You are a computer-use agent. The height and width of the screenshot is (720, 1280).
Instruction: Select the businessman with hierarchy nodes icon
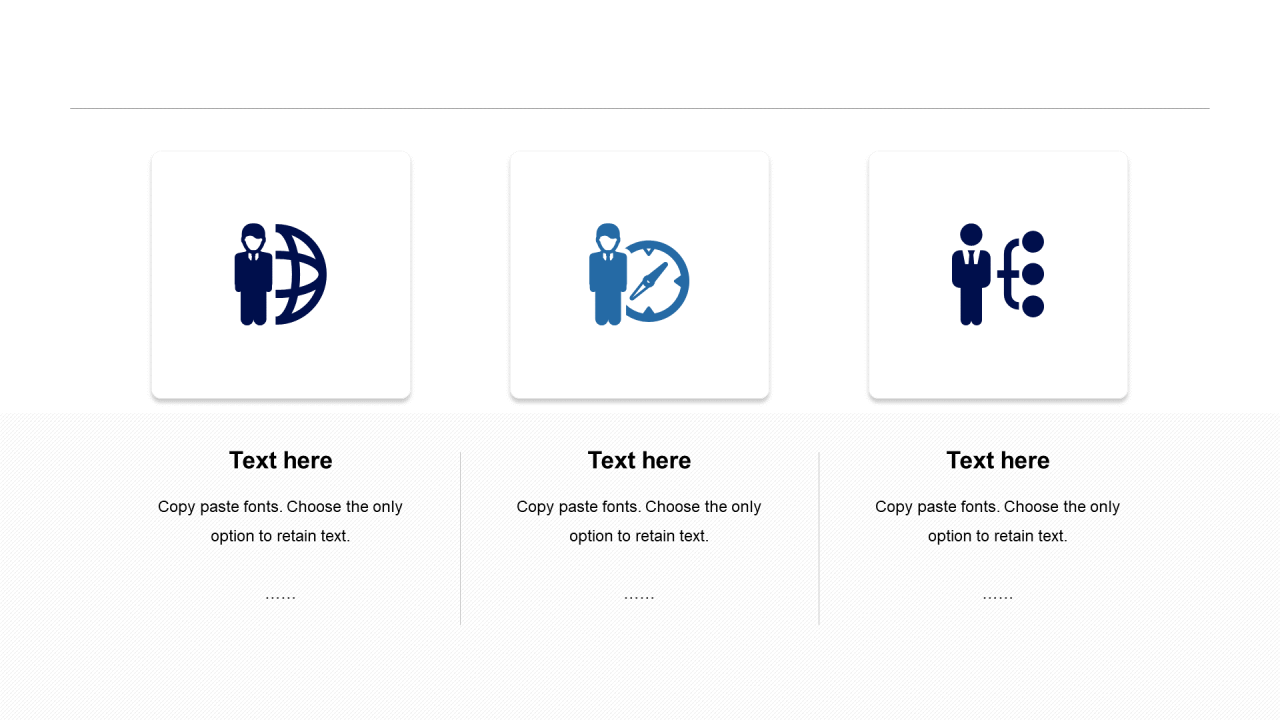coord(998,274)
